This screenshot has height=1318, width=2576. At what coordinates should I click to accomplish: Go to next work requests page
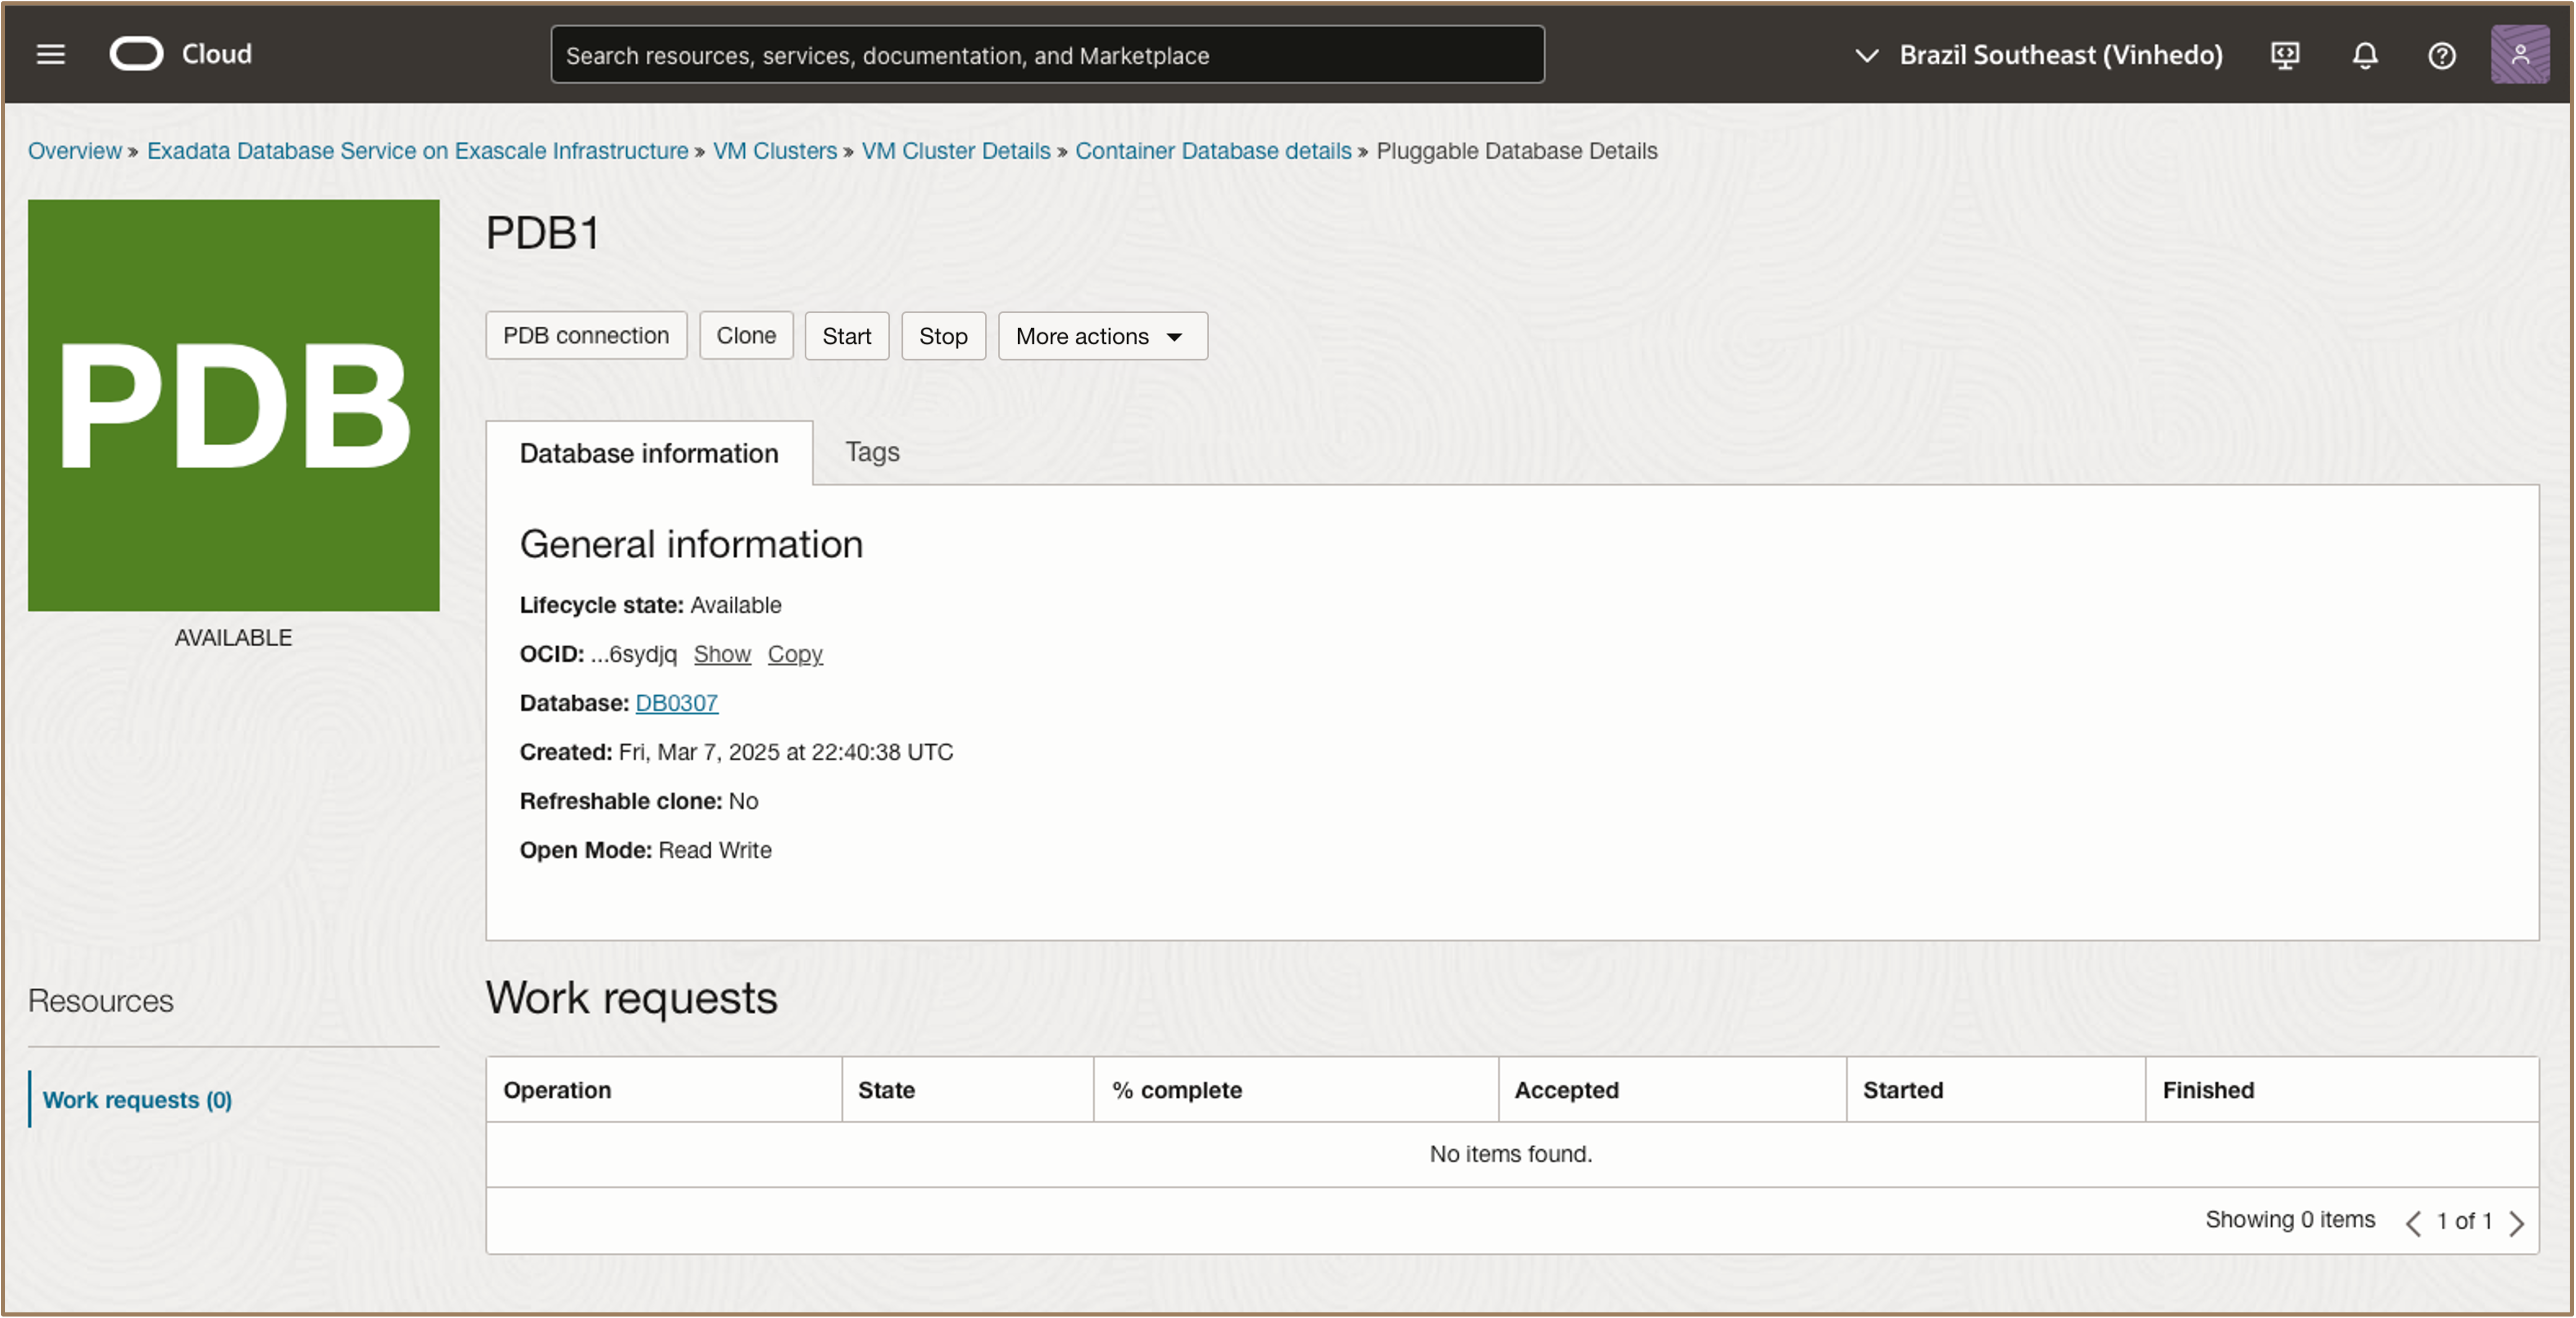coord(2517,1222)
